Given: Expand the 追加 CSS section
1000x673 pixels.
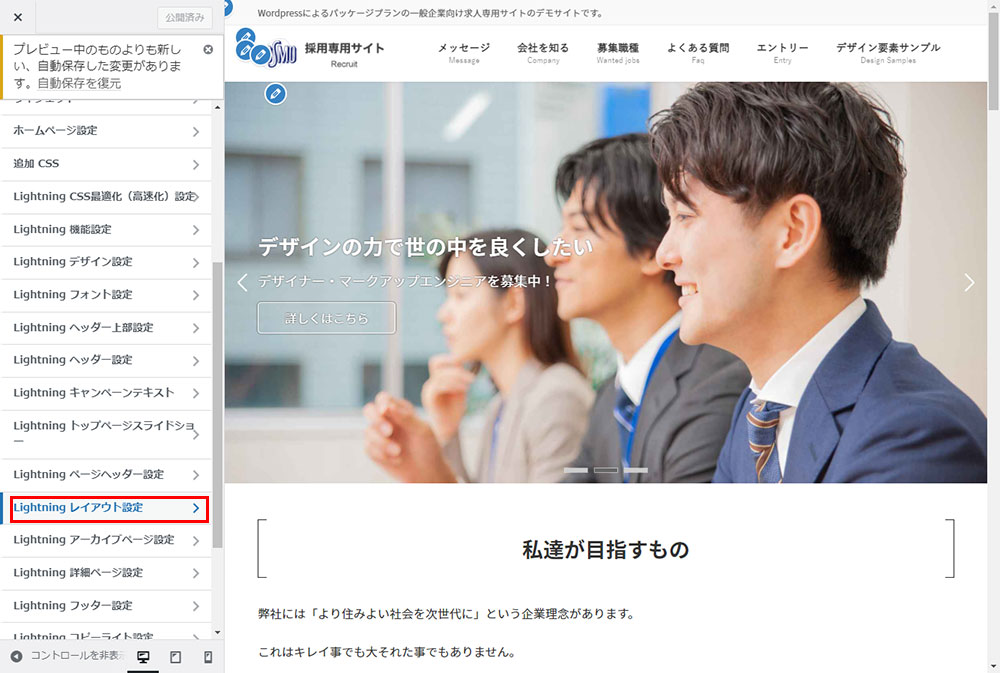Looking at the screenshot, I should (106, 164).
